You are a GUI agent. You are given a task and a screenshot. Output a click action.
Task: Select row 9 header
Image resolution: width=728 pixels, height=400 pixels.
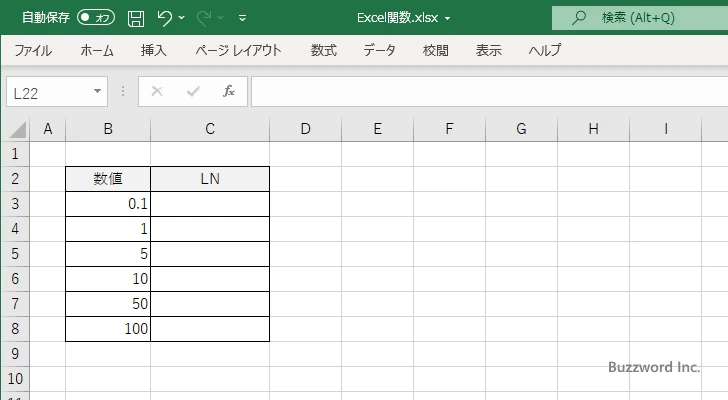pyautogui.click(x=15, y=354)
